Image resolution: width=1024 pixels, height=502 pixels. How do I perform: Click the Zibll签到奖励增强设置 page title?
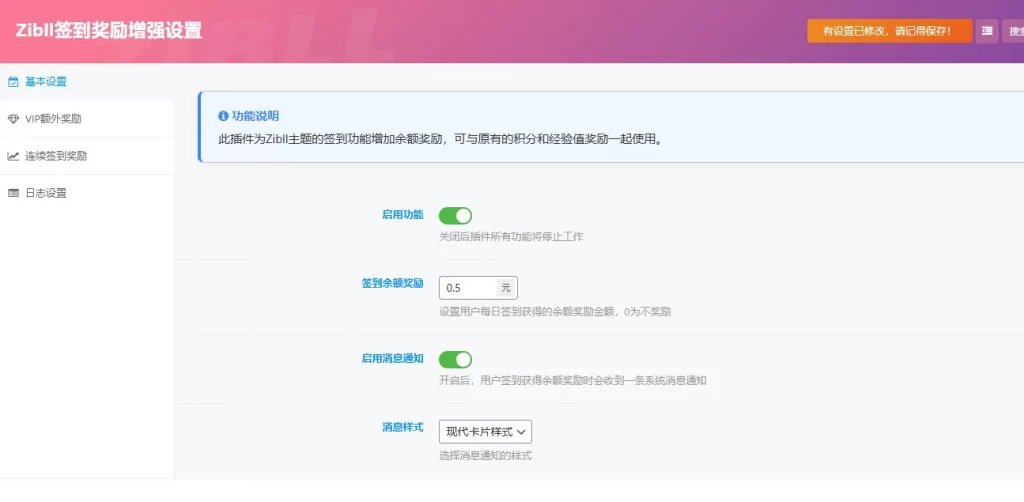(109, 31)
